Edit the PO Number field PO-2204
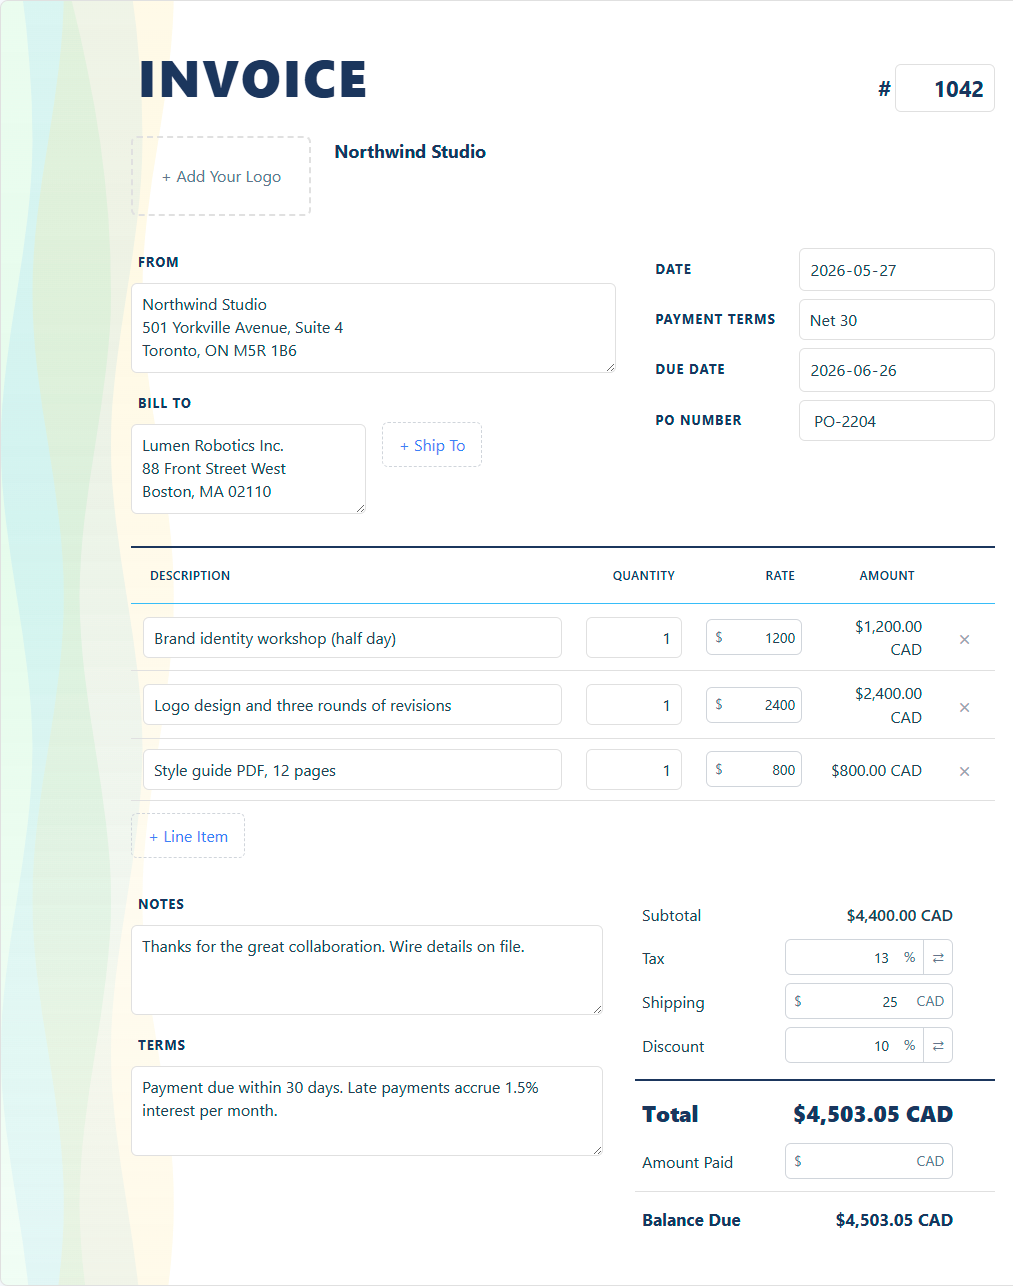The width and height of the screenshot is (1013, 1286). point(897,421)
